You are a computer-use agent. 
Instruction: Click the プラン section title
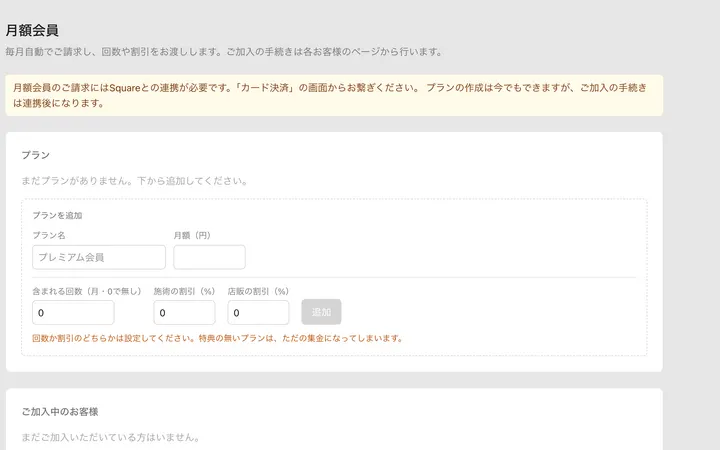pyautogui.click(x=36, y=155)
